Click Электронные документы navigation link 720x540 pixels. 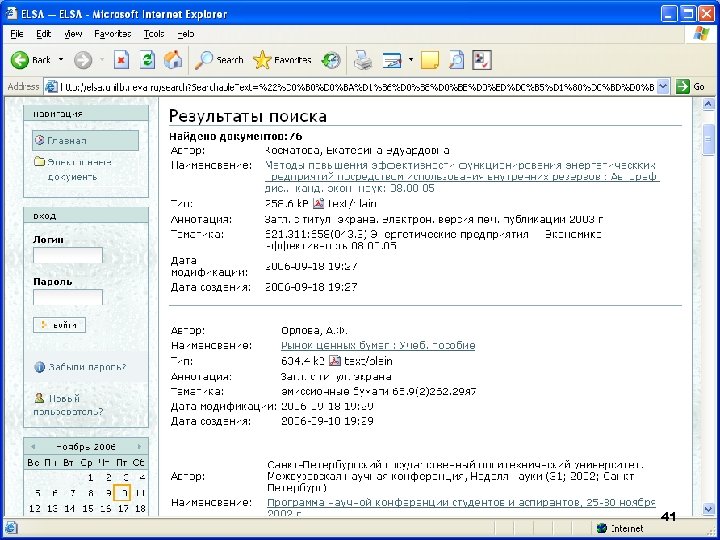[79, 169]
